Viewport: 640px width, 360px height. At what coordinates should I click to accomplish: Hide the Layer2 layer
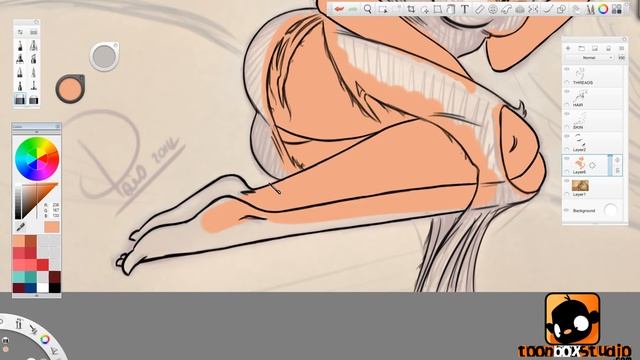(567, 136)
